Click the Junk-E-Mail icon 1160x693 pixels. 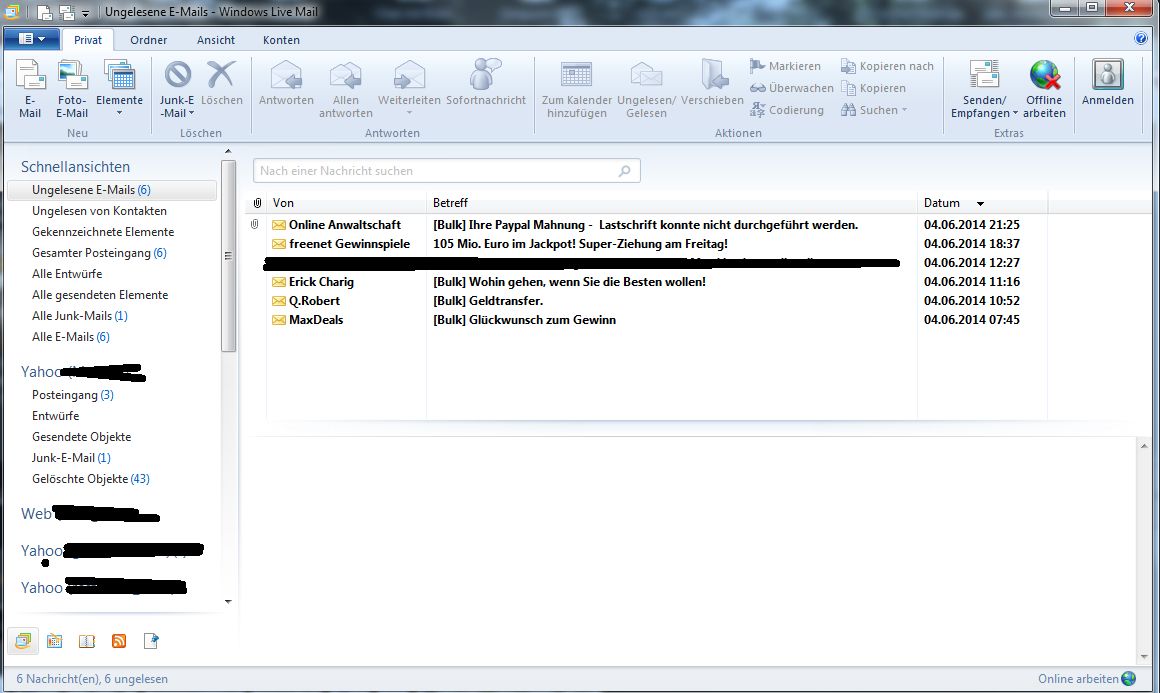[x=178, y=76]
